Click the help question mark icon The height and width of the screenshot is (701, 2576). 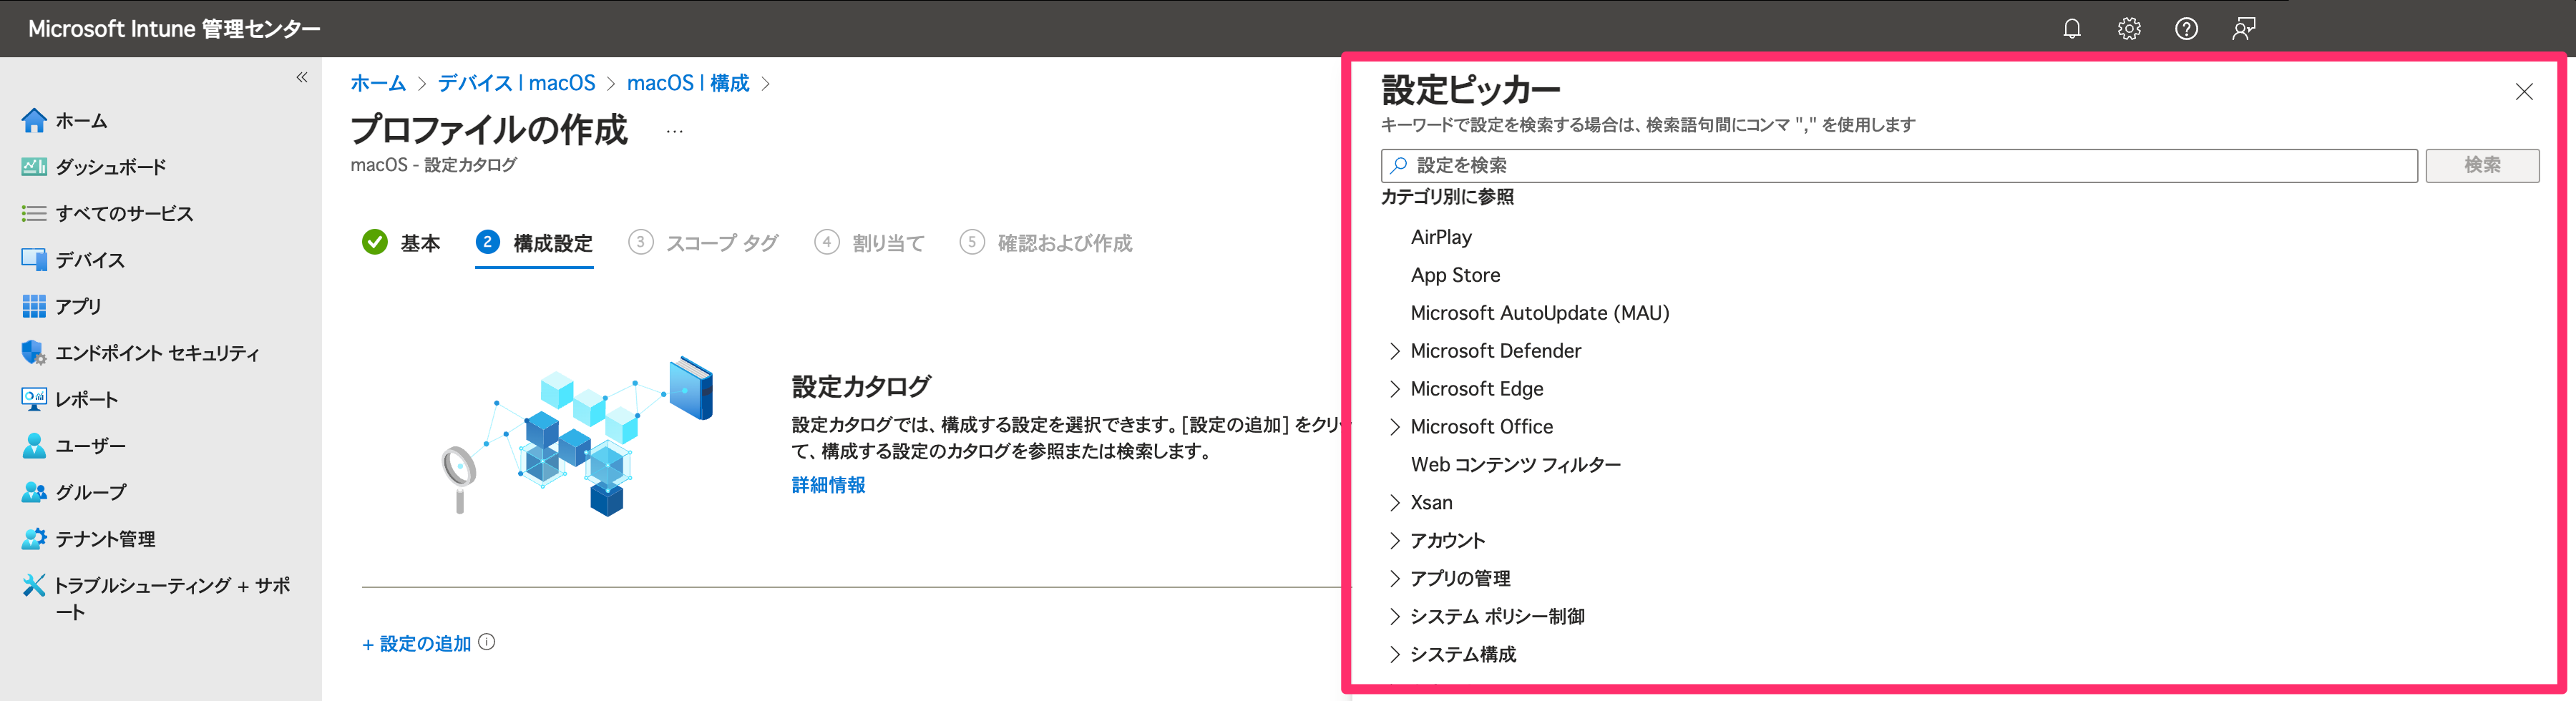[2186, 29]
